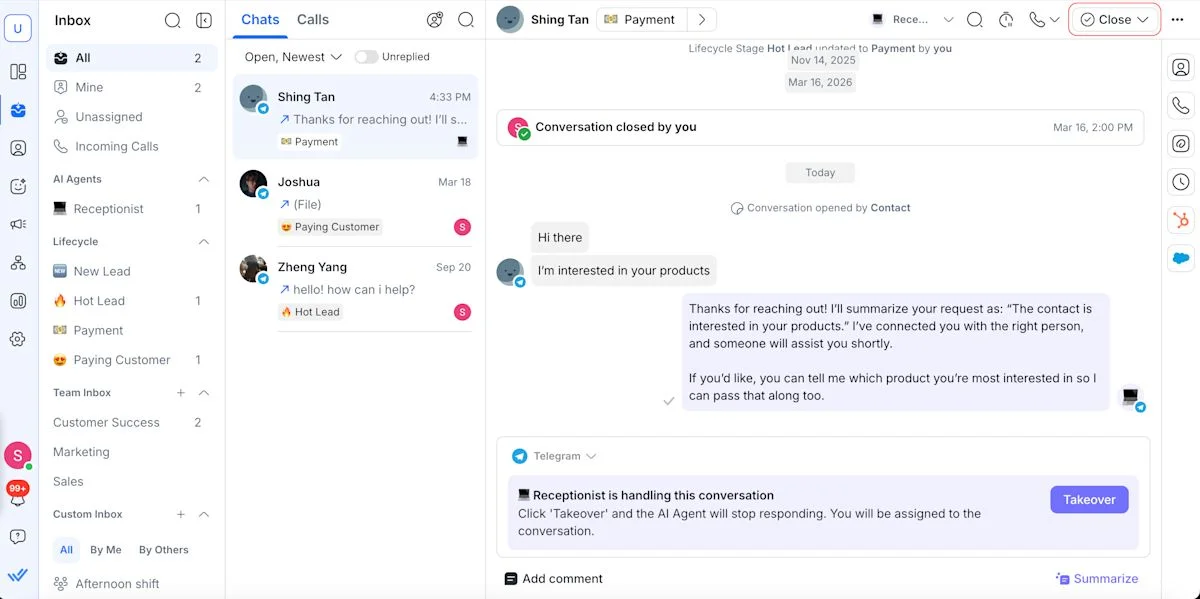Open the Close conversation dropdown
This screenshot has width=1200, height=599.
[1115, 20]
